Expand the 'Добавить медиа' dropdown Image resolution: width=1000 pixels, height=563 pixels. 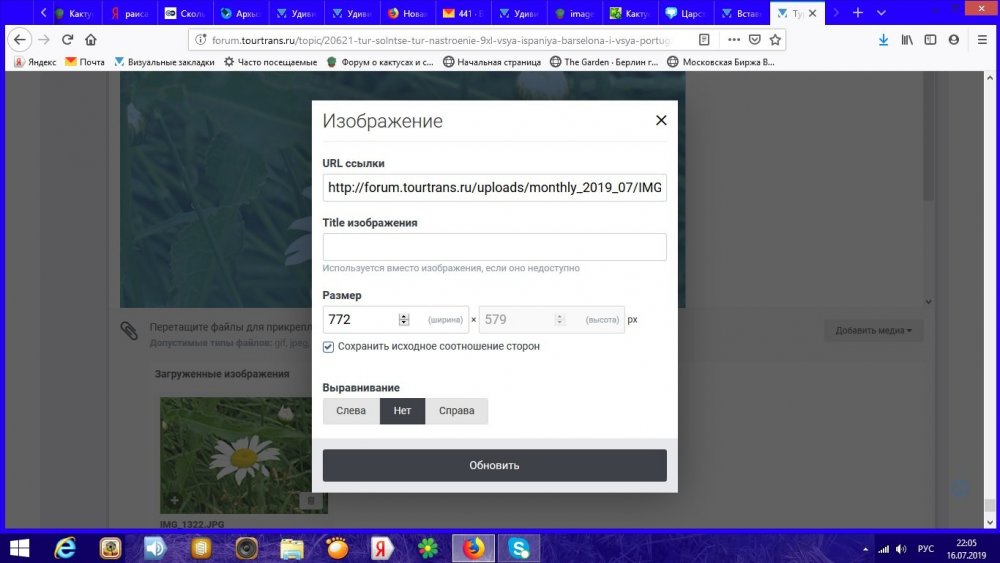tap(873, 330)
